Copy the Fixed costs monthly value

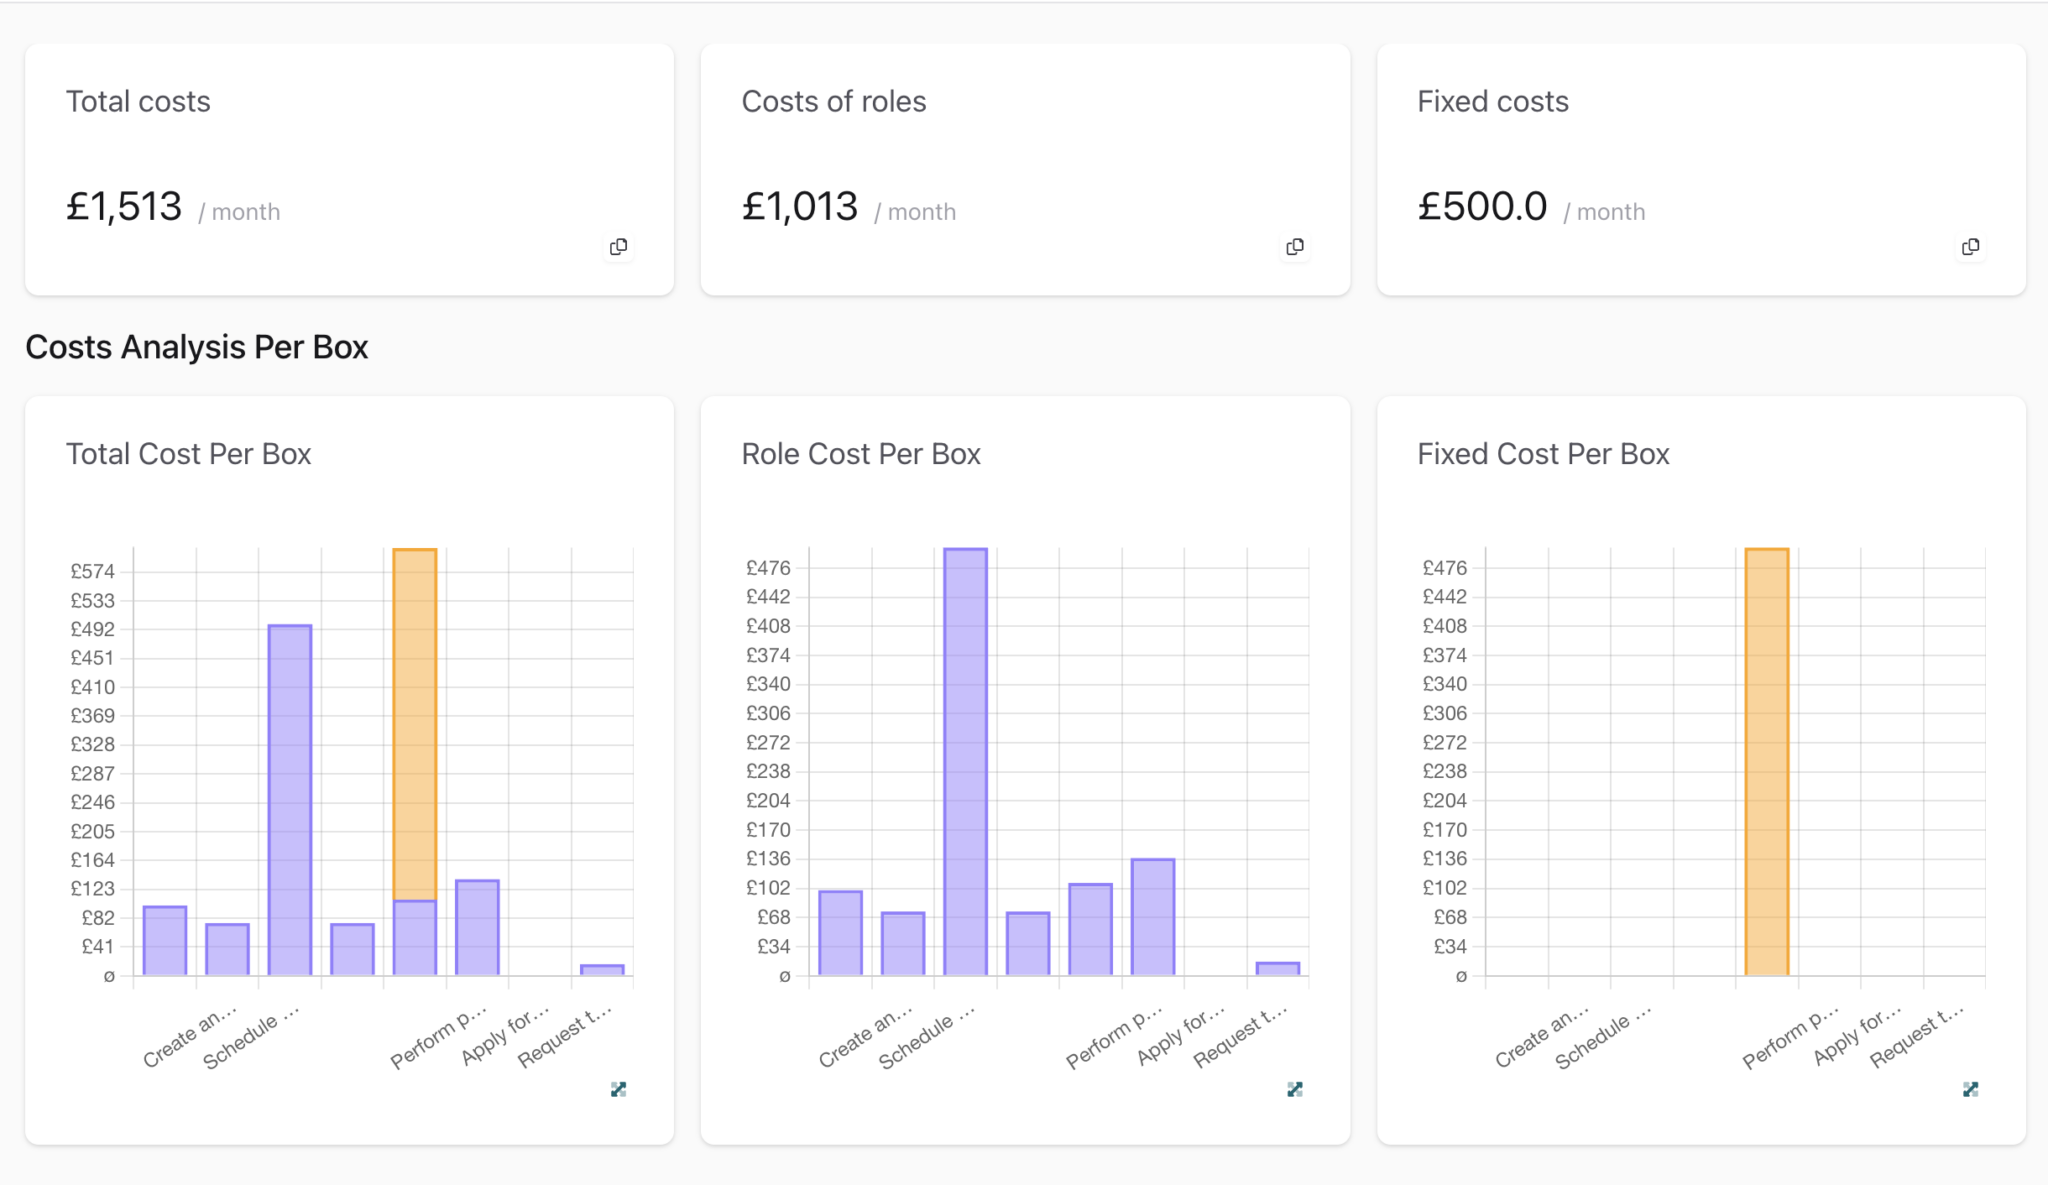(1970, 247)
